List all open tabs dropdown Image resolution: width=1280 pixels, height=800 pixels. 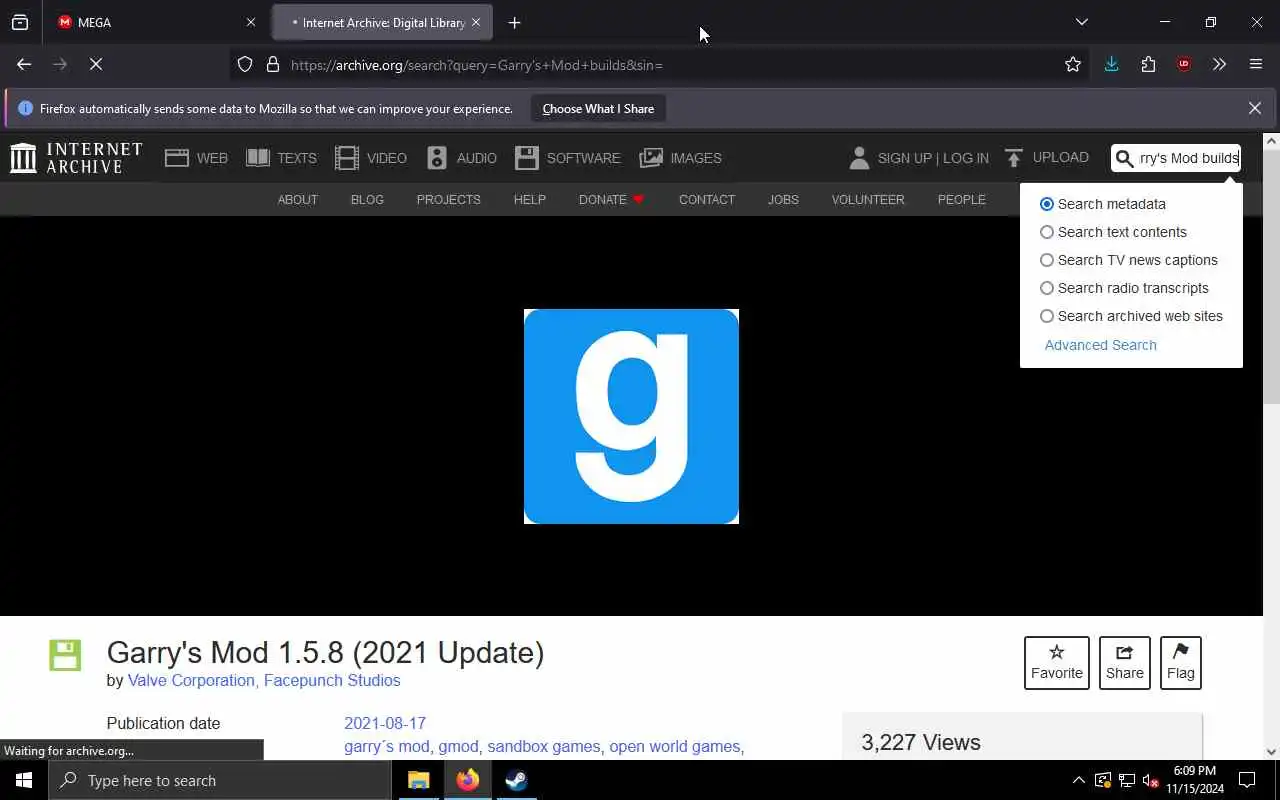(1081, 22)
